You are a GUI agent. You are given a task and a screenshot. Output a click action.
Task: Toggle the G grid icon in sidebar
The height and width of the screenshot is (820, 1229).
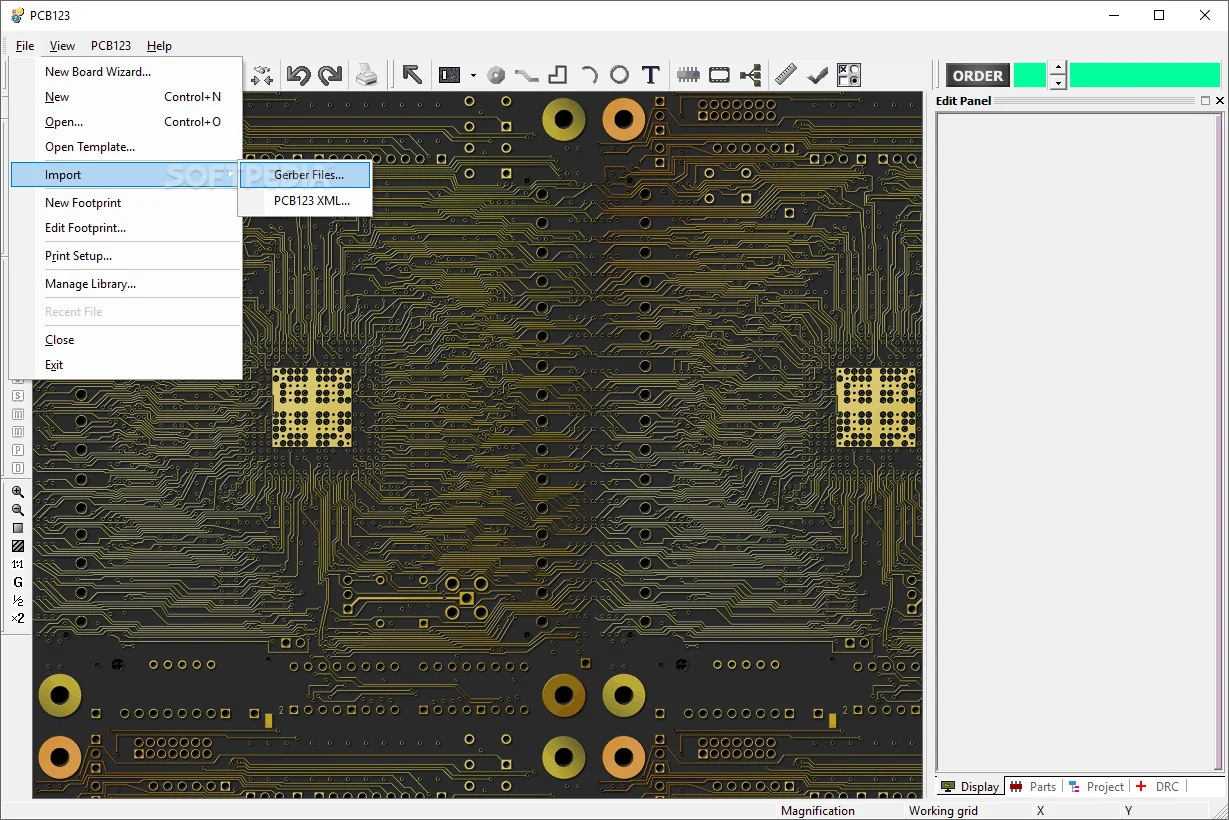point(17,582)
